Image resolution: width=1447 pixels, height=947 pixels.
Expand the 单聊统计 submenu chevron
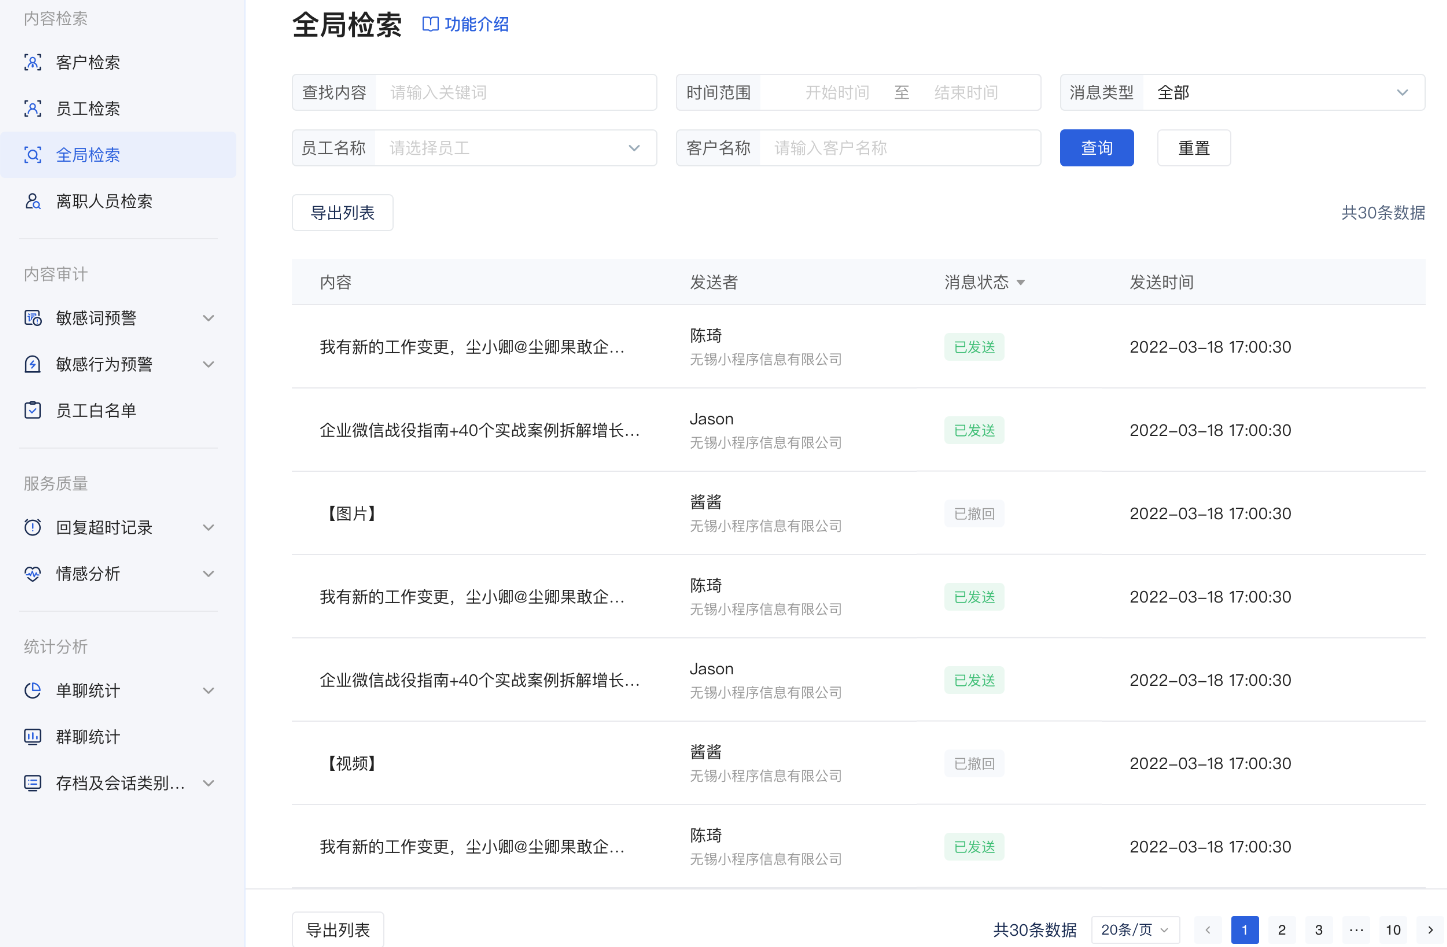tap(209, 690)
